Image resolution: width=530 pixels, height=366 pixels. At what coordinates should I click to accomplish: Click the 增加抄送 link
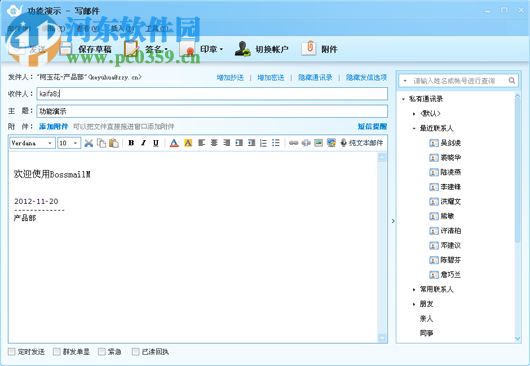[230, 78]
